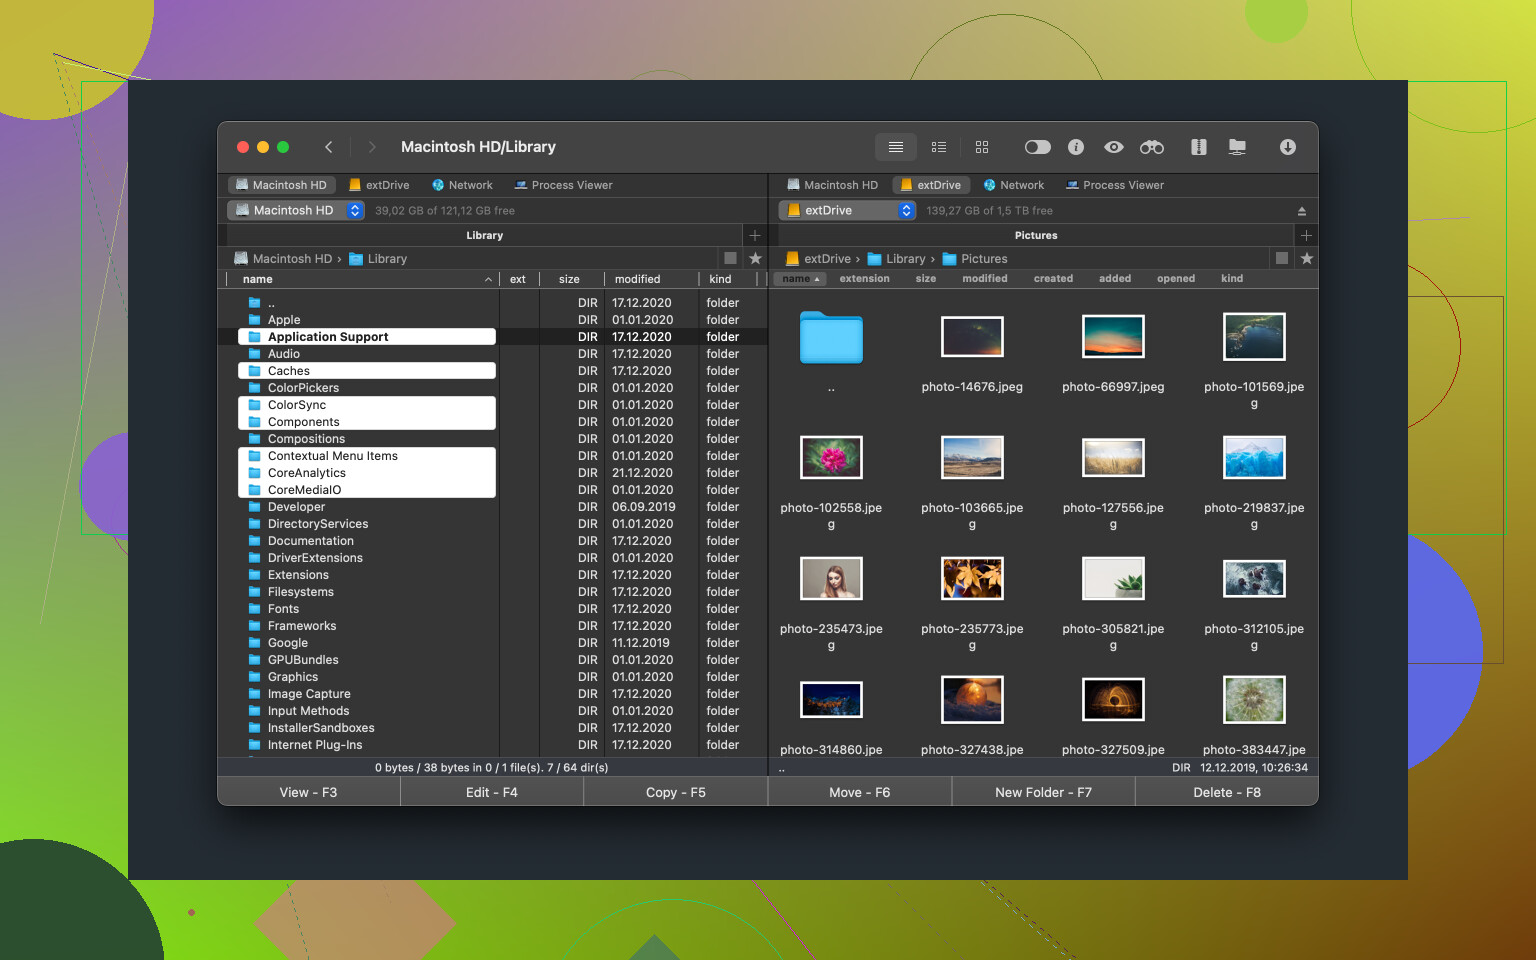
Task: Select Network tab in right pane
Action: [x=1013, y=185]
